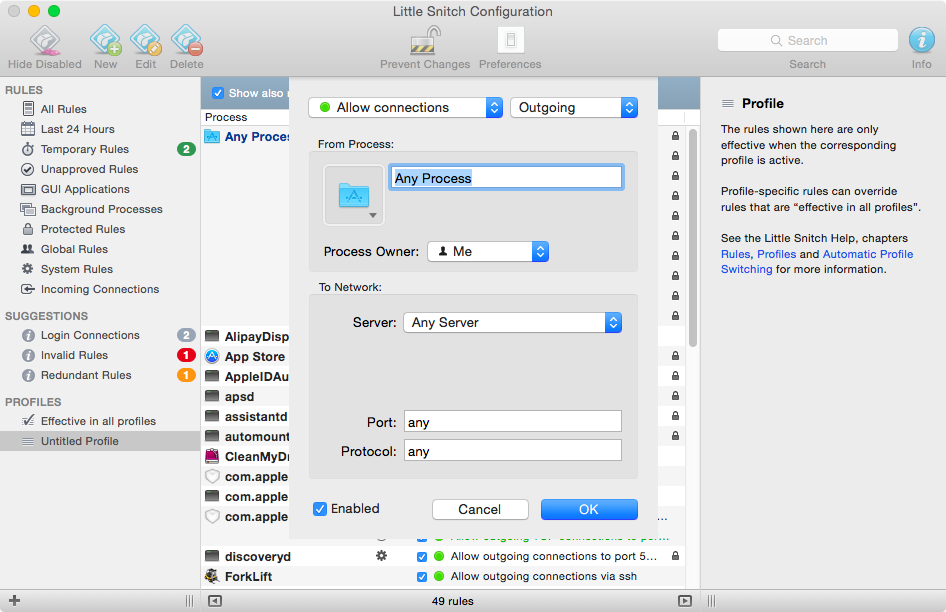The height and width of the screenshot is (612, 946).
Task: Click the CleanMyDrive app icon in list
Action: pyautogui.click(x=212, y=456)
